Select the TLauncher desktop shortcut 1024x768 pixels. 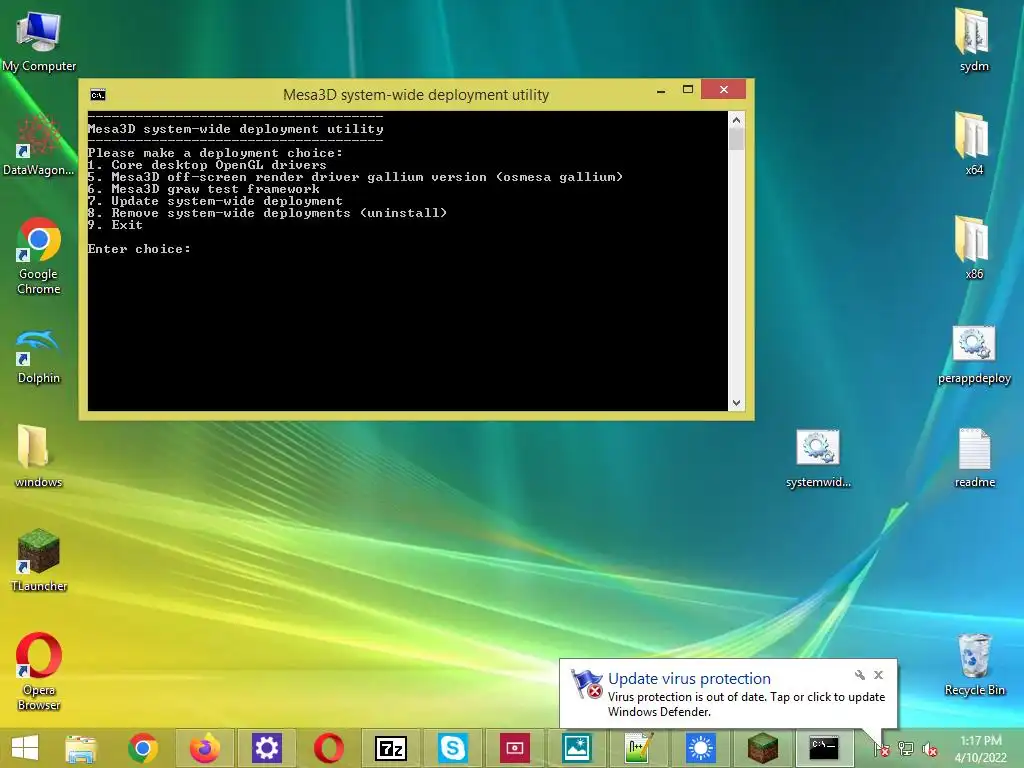[x=39, y=560]
